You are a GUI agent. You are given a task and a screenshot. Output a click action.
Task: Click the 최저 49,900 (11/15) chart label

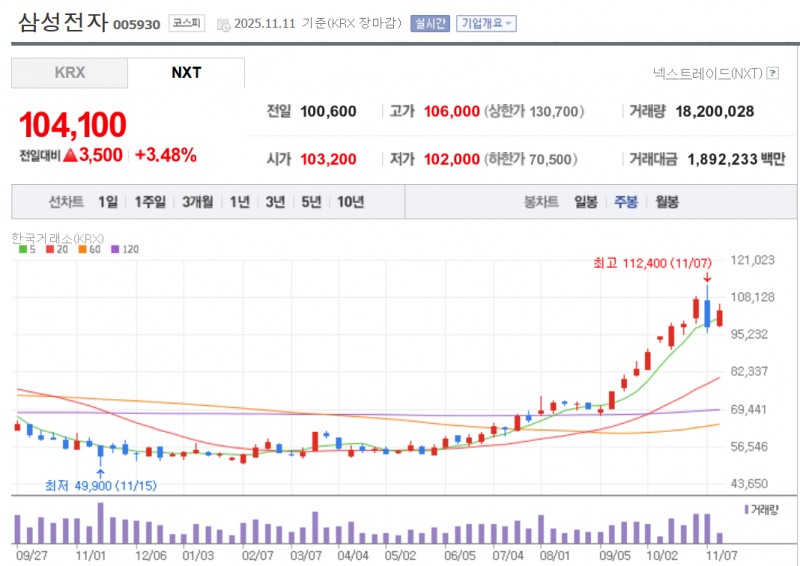pos(101,485)
